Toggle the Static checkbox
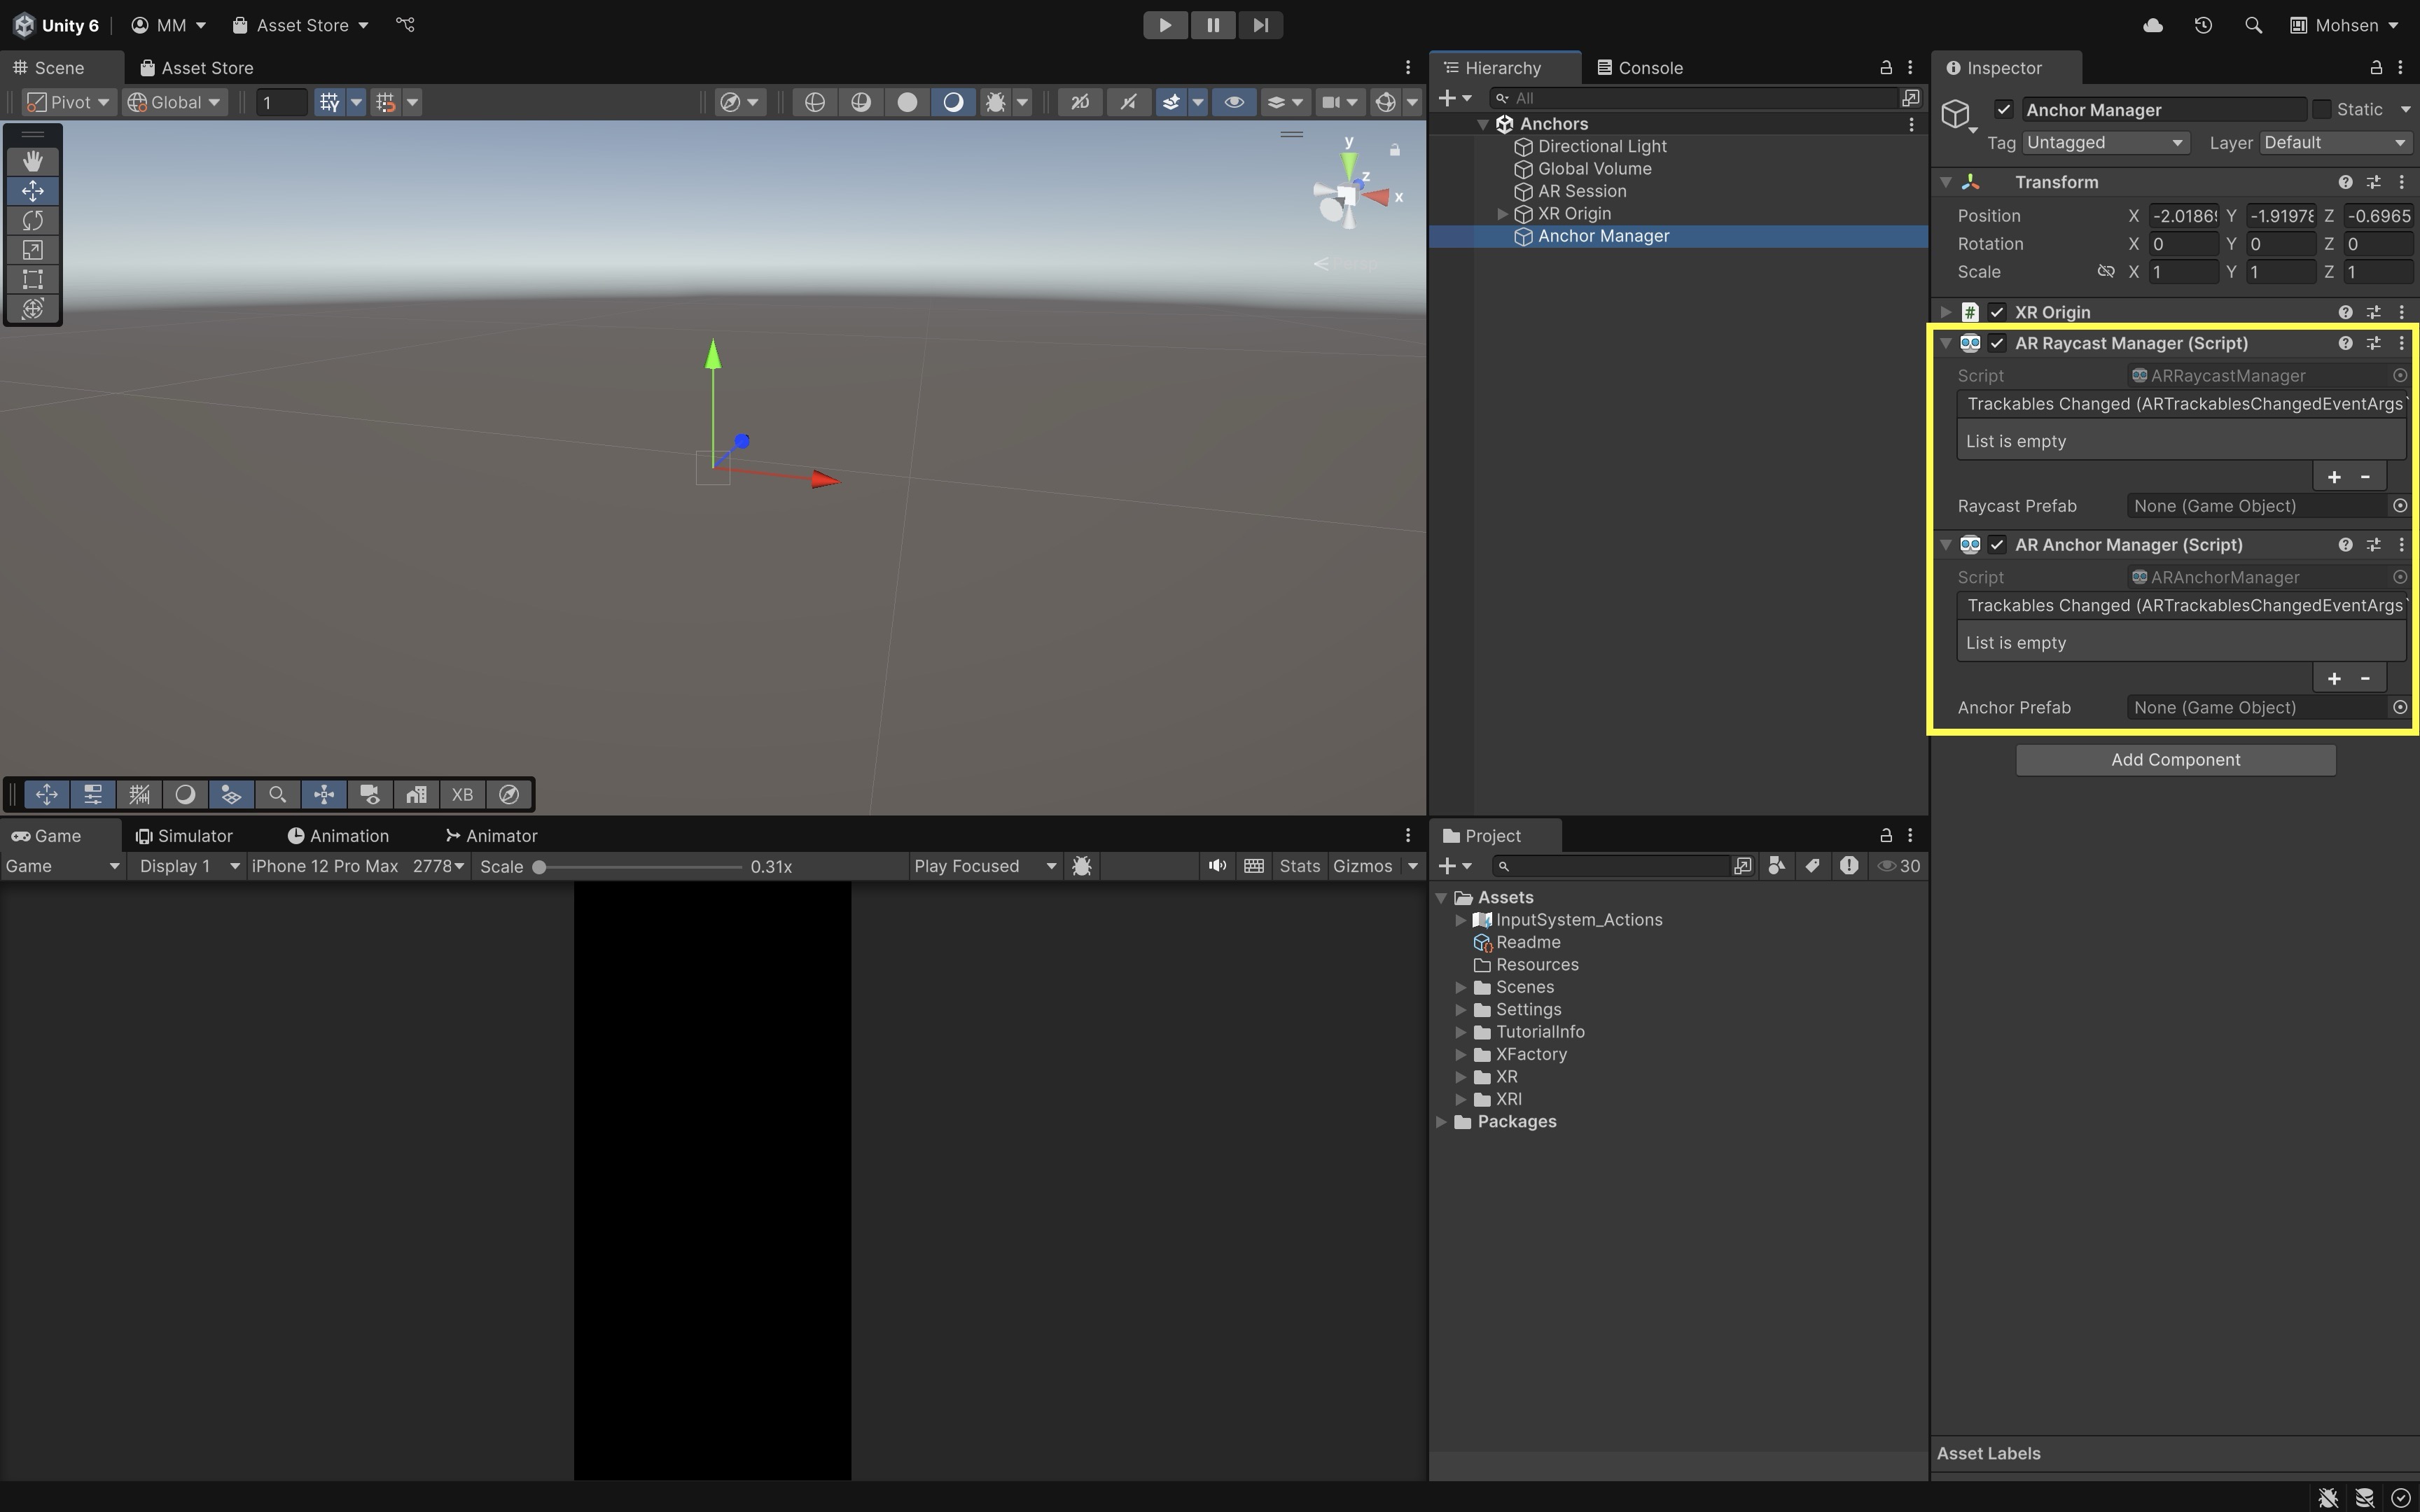 (2322, 110)
